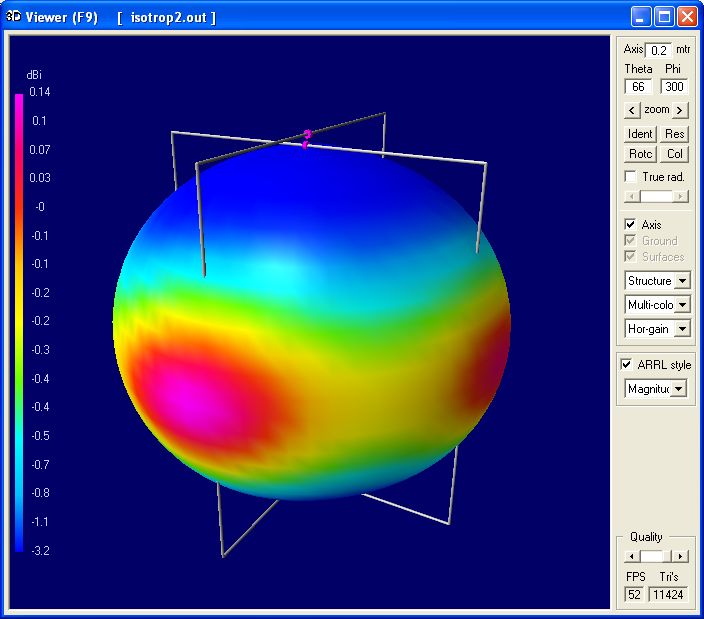Click the zoom in right arrow button
Viewport: 704px width, 619px height.
(x=680, y=110)
